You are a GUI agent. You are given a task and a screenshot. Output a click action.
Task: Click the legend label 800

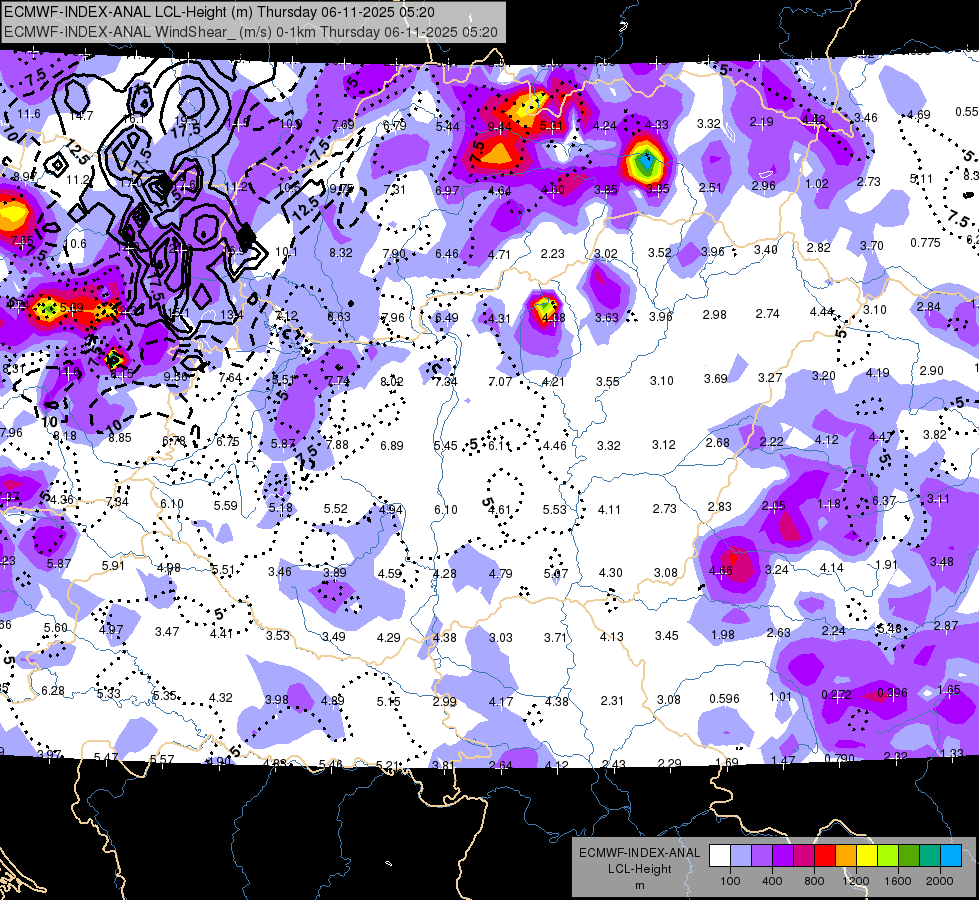pyautogui.click(x=814, y=881)
